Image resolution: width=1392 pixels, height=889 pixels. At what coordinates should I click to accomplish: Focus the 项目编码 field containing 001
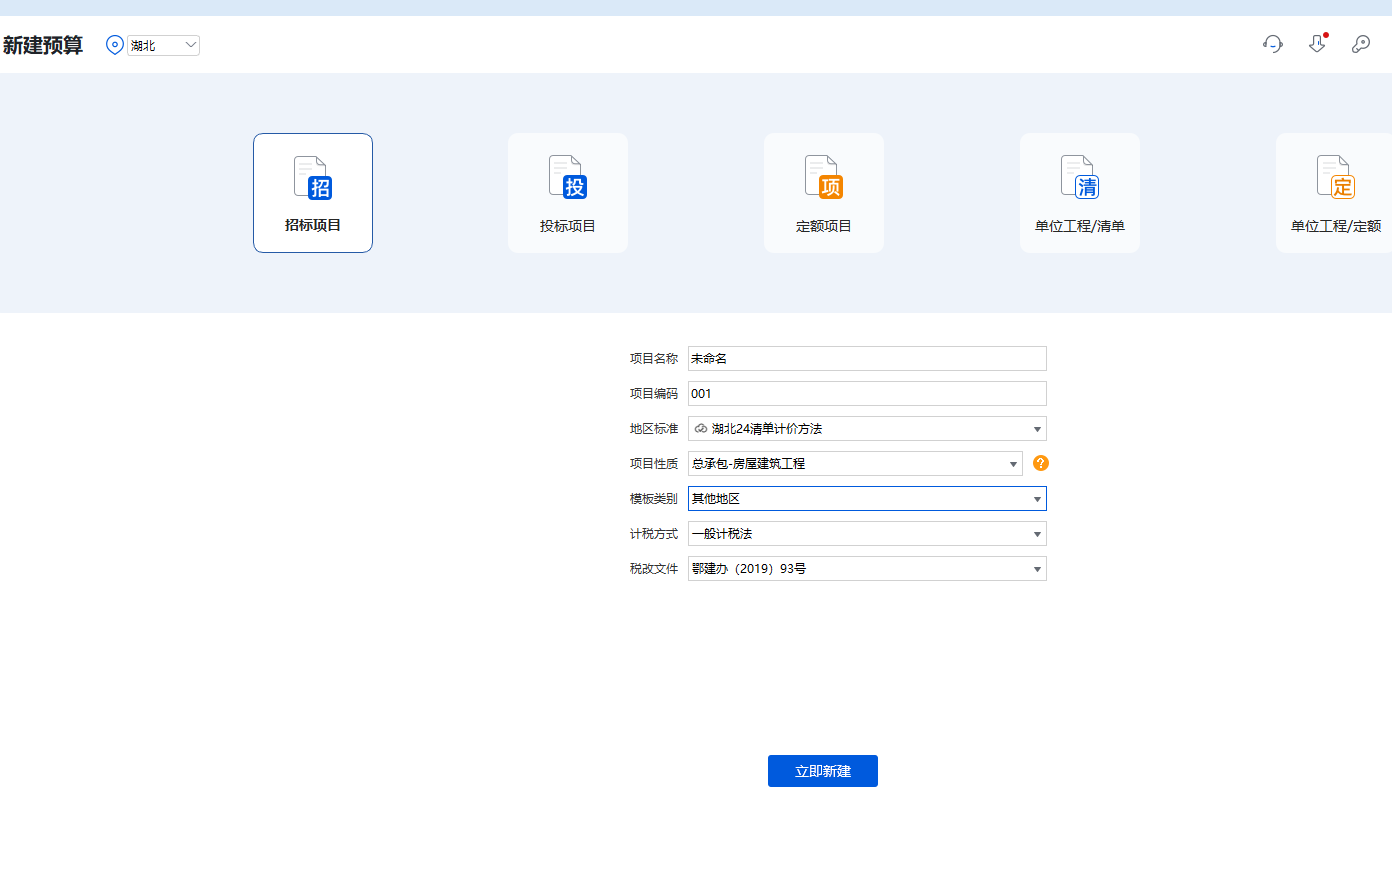coord(867,394)
